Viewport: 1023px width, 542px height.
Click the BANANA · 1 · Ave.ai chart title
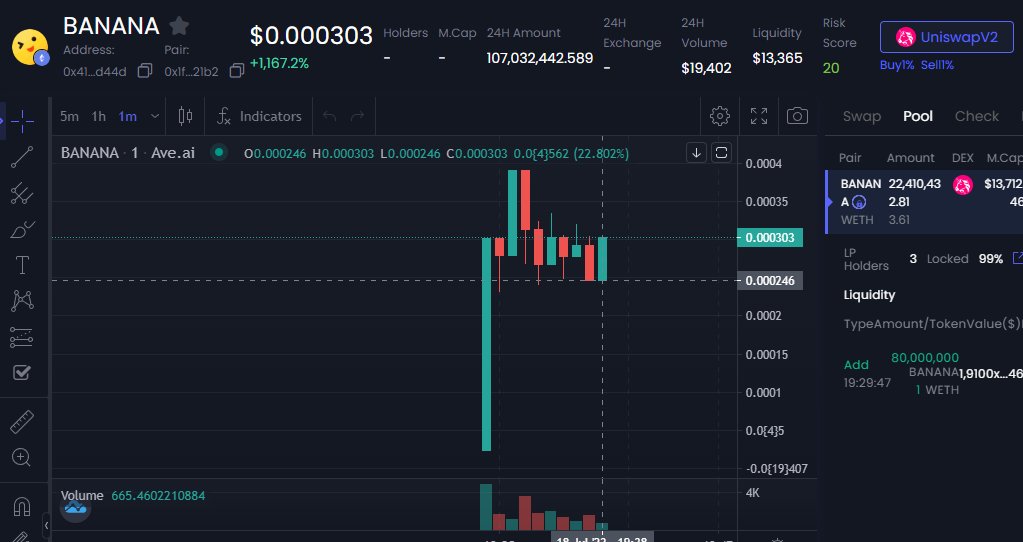[128, 153]
